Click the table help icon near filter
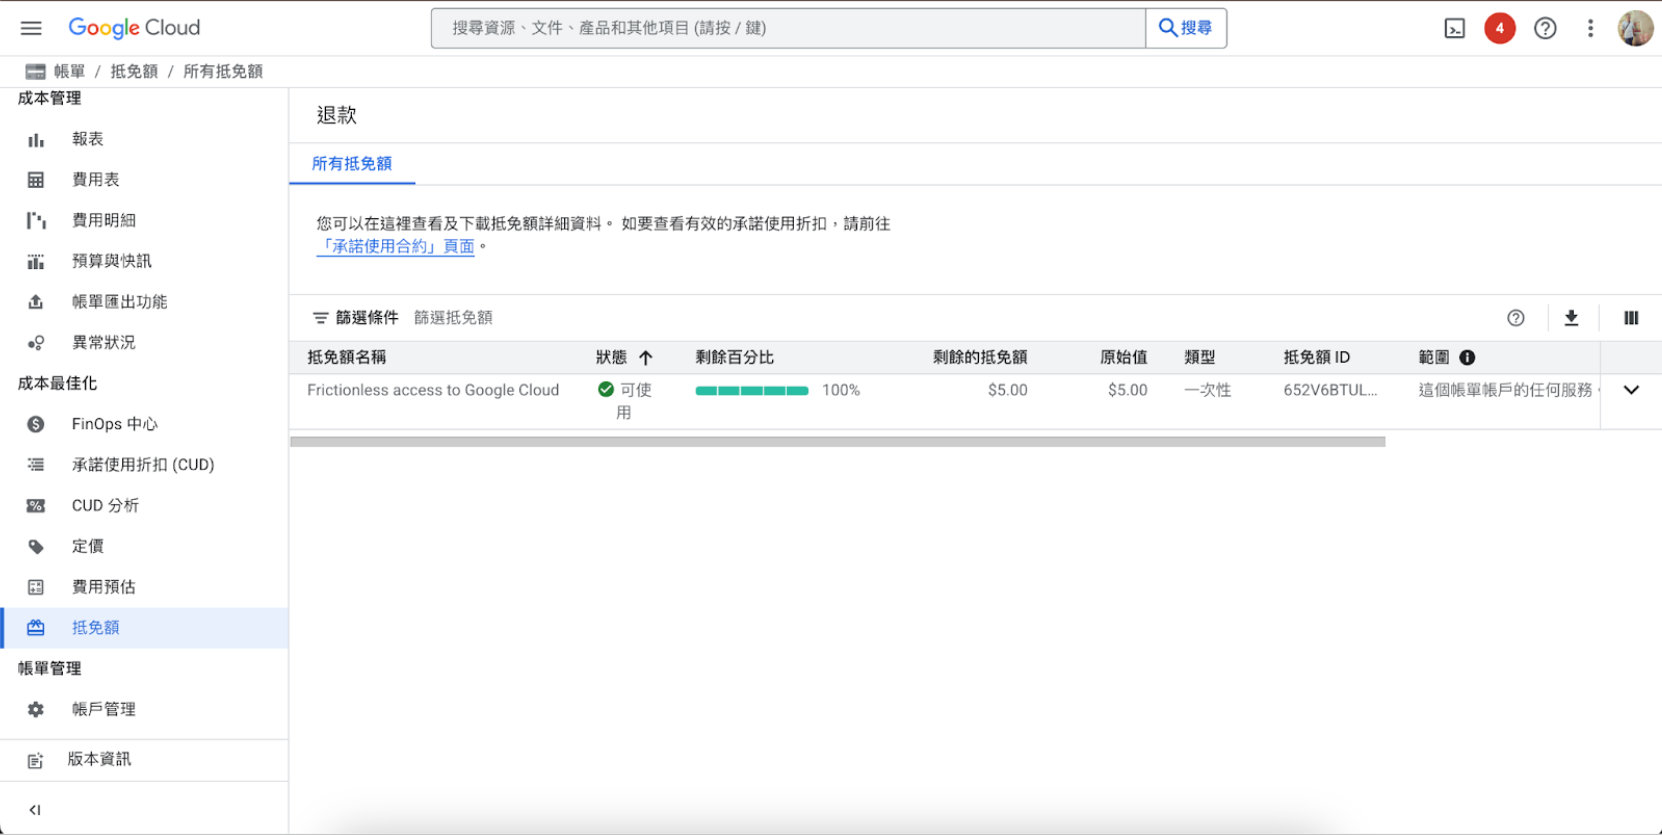1662x835 pixels. tap(1516, 318)
